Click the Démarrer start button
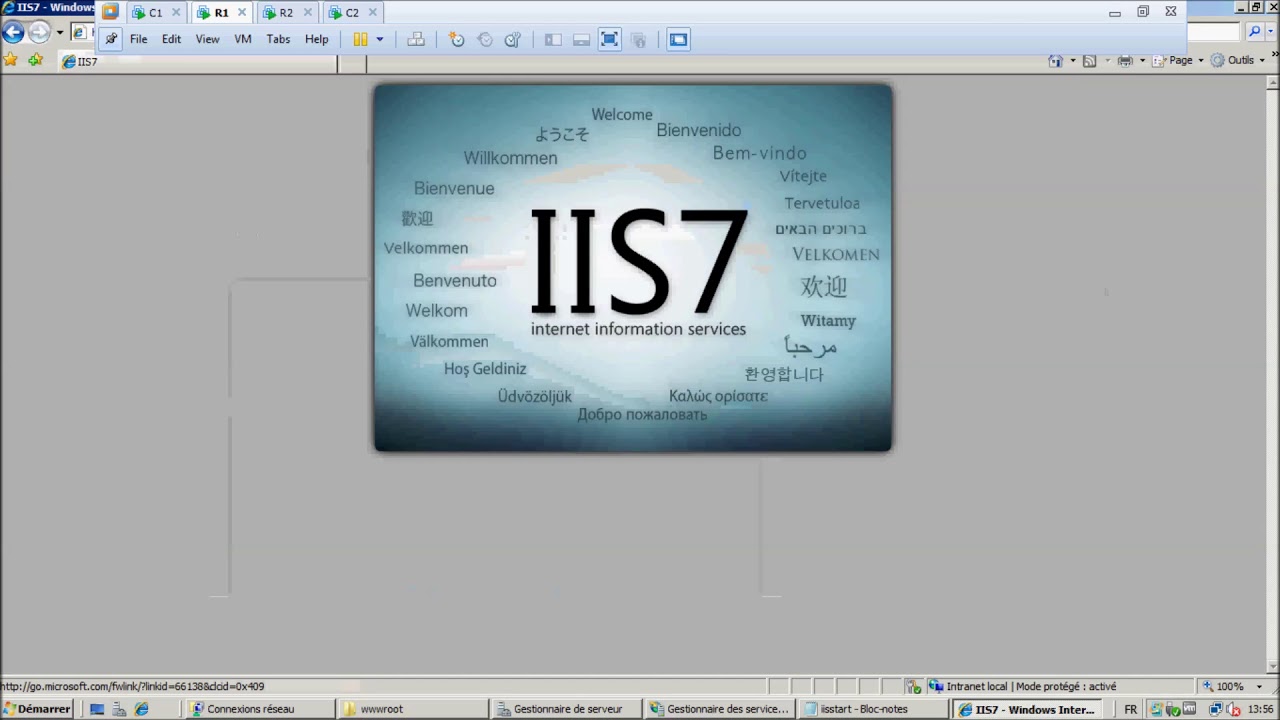 pos(37,709)
